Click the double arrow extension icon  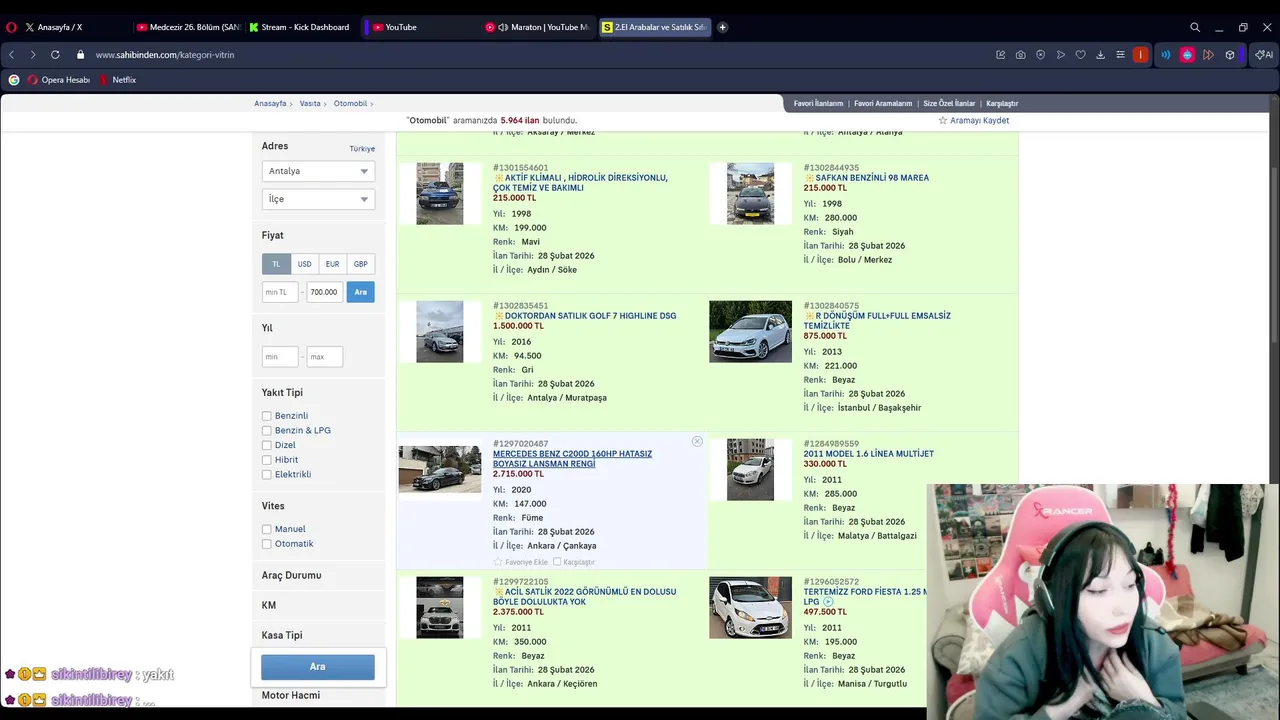[x=1208, y=55]
